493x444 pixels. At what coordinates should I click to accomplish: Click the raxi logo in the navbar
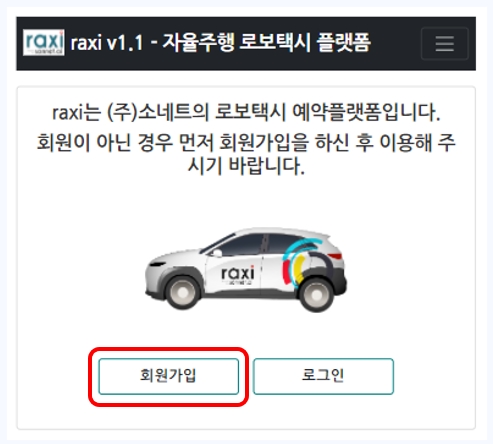pyautogui.click(x=44, y=43)
